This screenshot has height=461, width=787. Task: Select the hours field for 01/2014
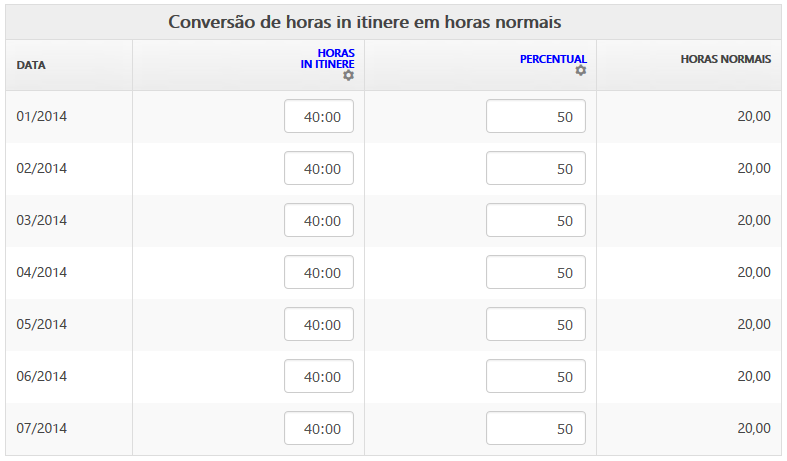point(319,116)
